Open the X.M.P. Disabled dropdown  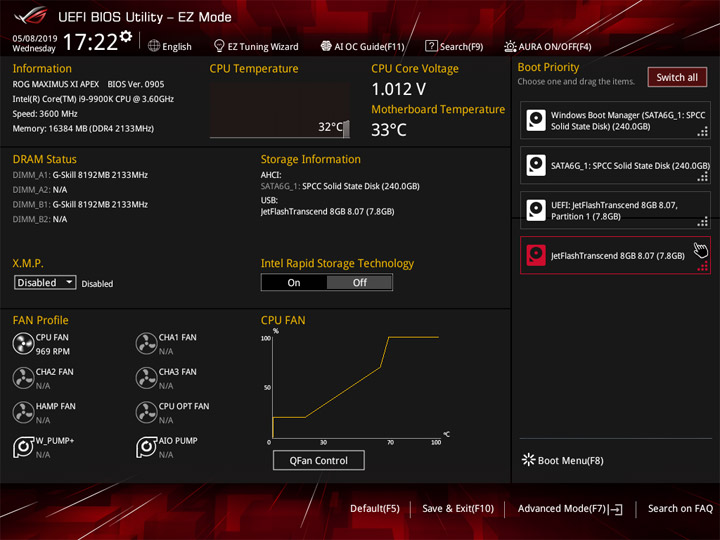[45, 282]
